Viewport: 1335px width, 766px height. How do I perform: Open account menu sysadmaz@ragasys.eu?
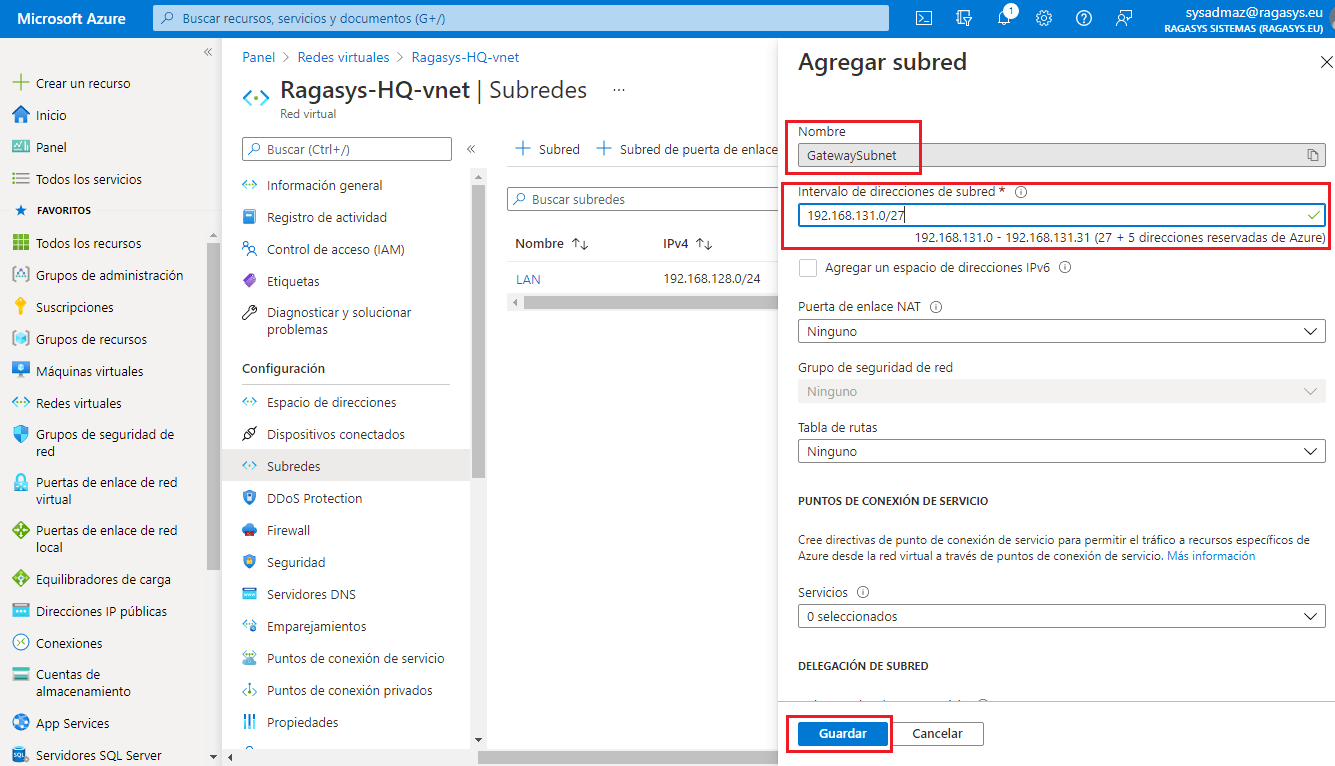pyautogui.click(x=1245, y=18)
